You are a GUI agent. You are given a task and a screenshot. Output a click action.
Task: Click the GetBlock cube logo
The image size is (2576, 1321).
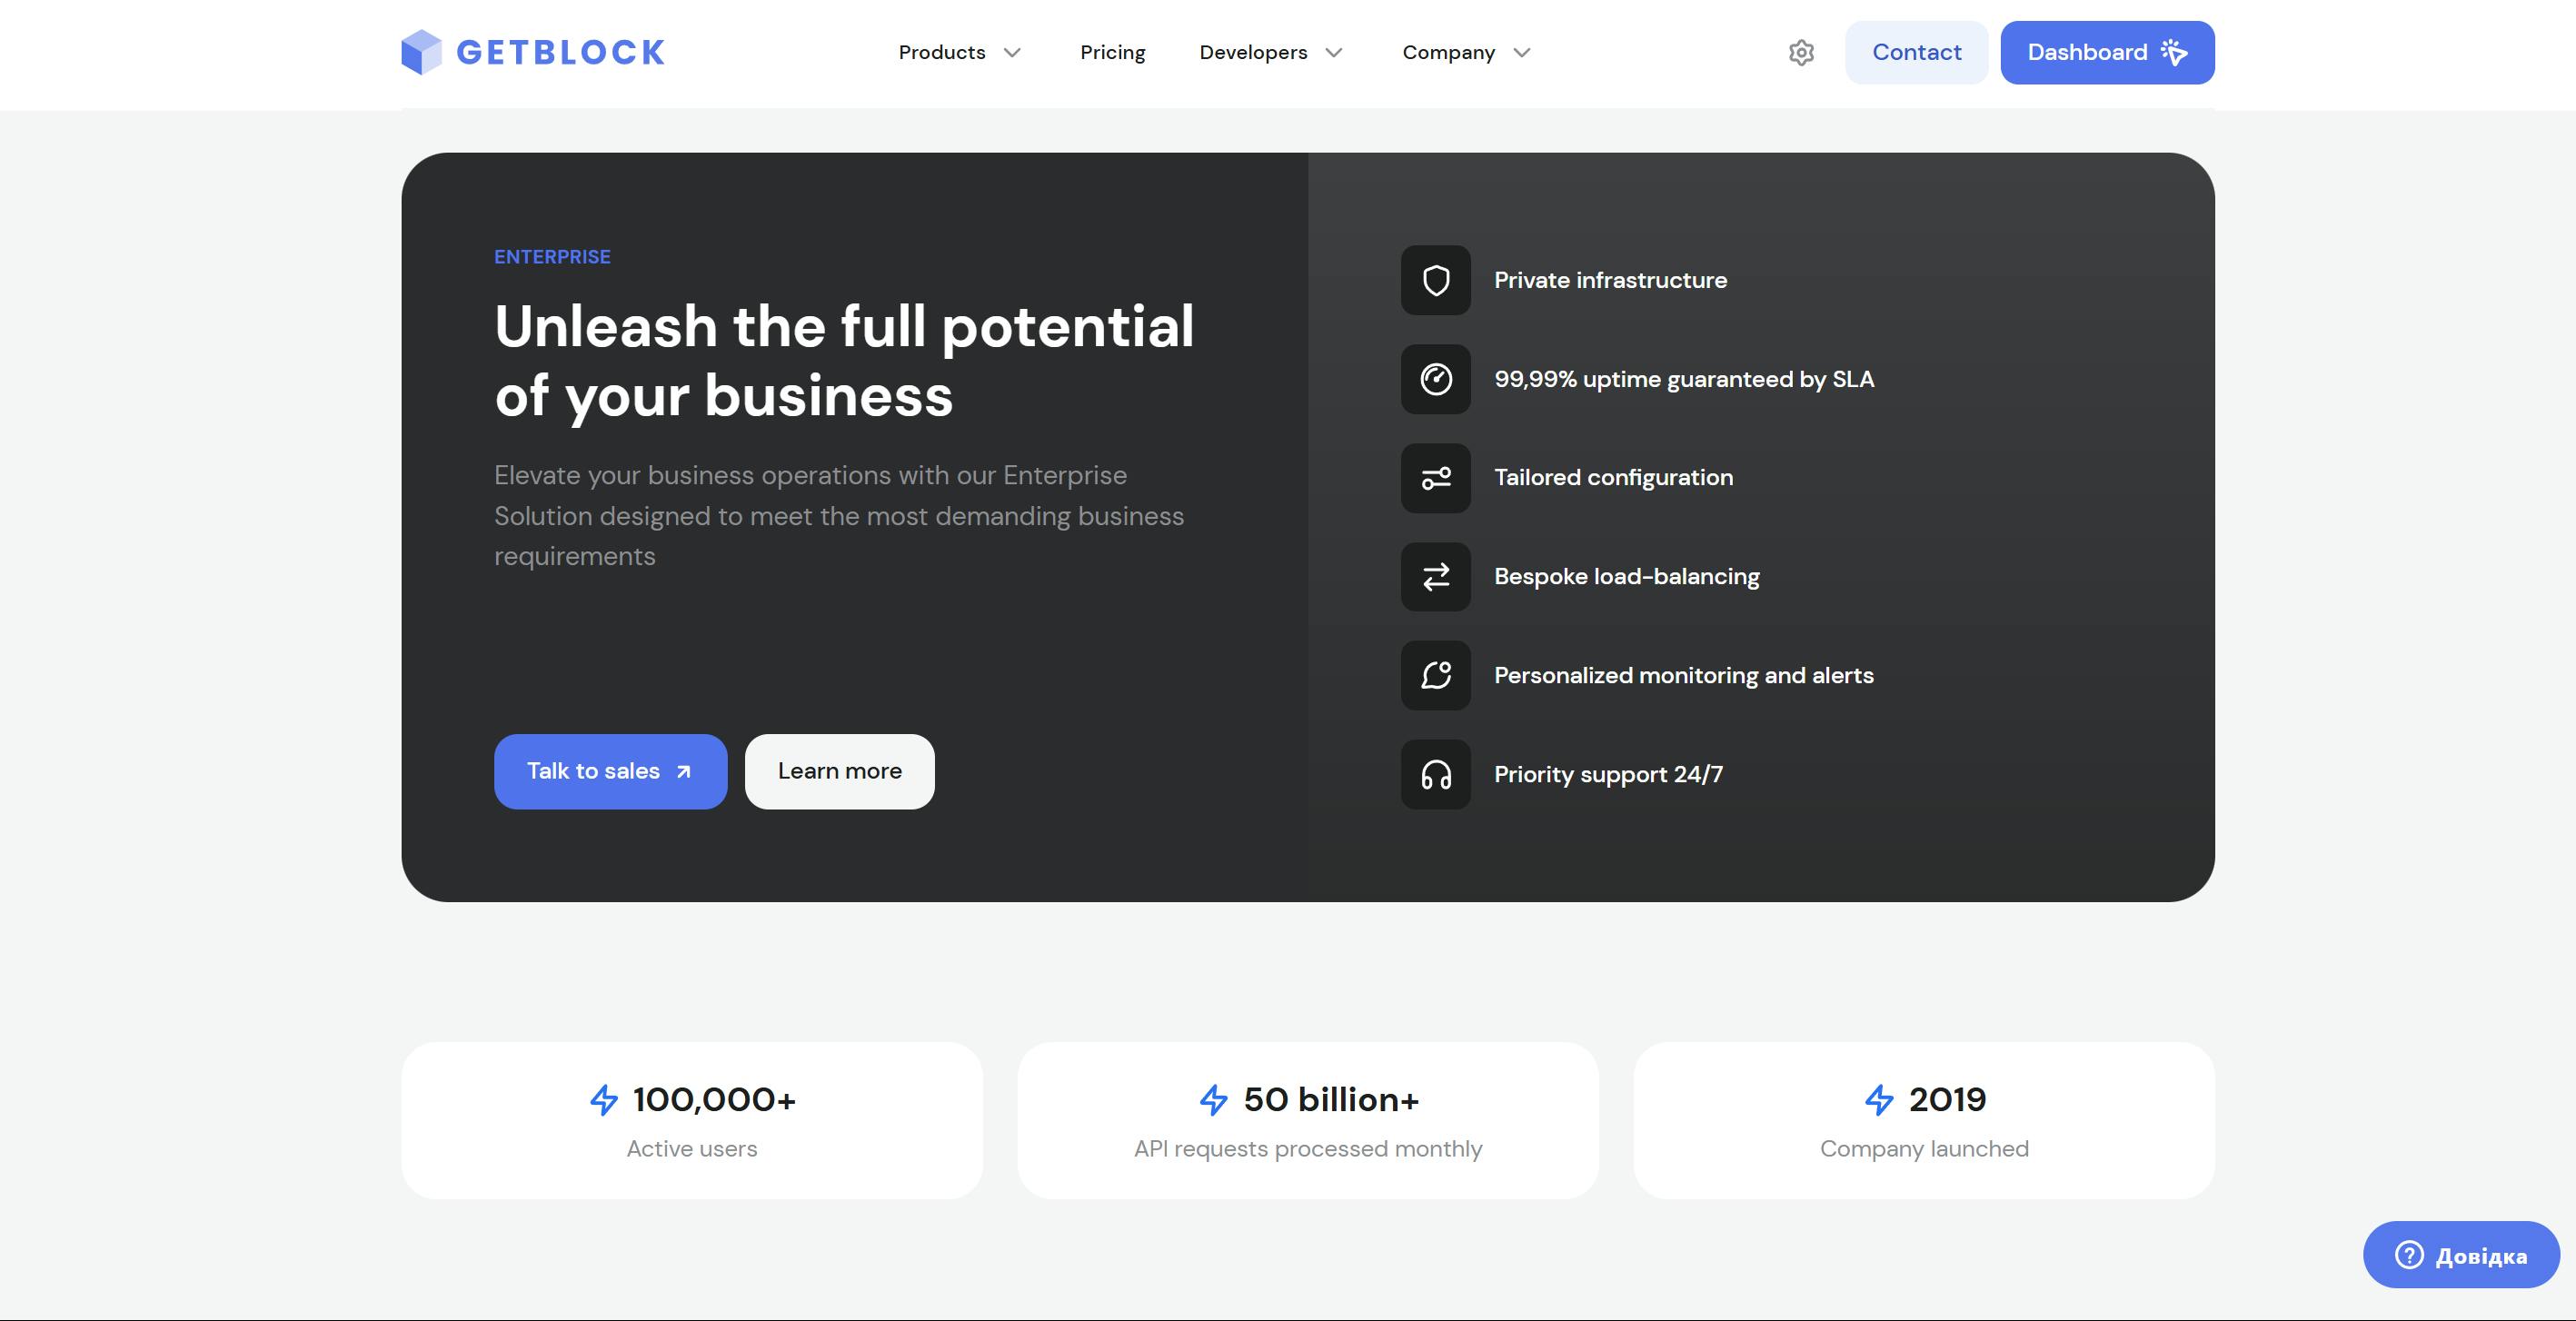421,52
